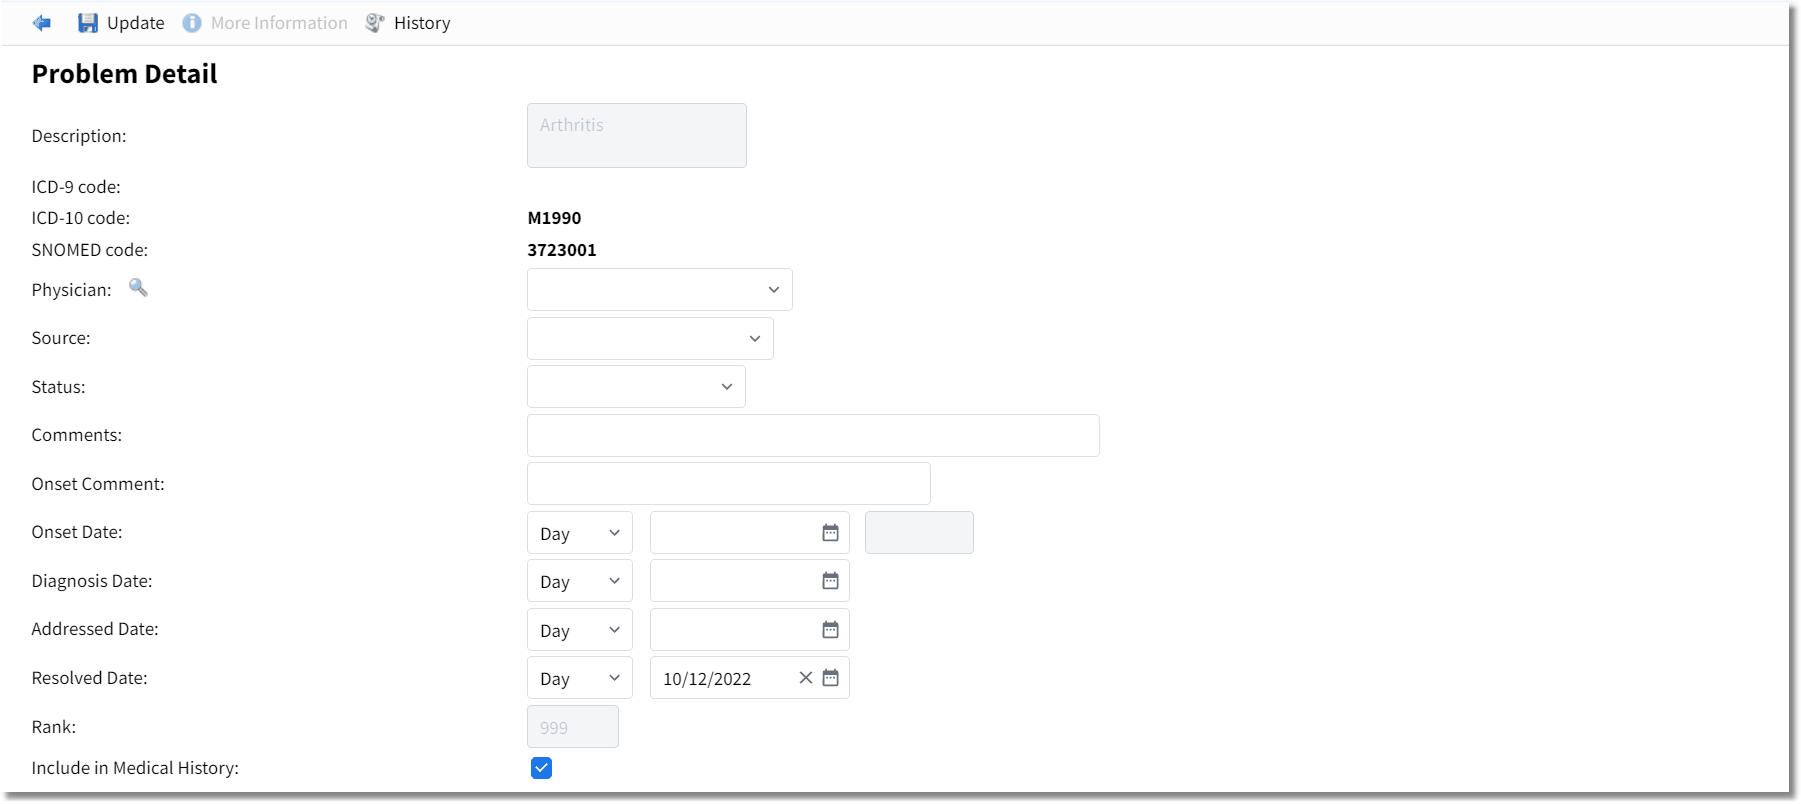Open the Status dropdown

click(636, 386)
